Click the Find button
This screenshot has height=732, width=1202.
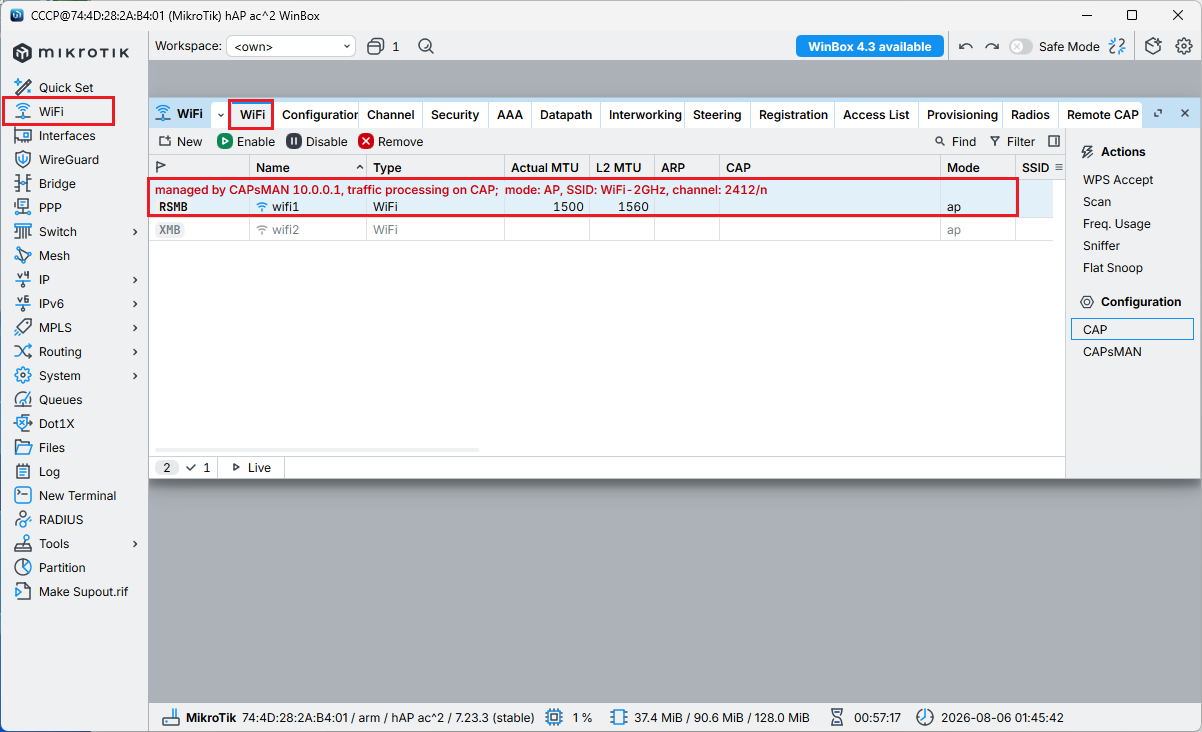[x=955, y=142]
